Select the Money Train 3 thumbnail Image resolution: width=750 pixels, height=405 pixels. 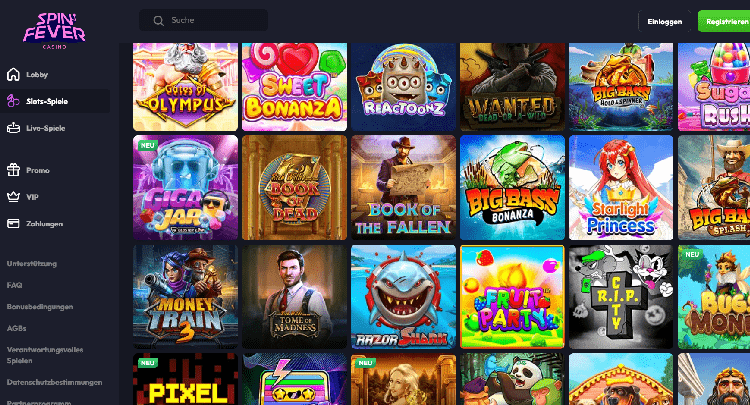click(x=185, y=297)
